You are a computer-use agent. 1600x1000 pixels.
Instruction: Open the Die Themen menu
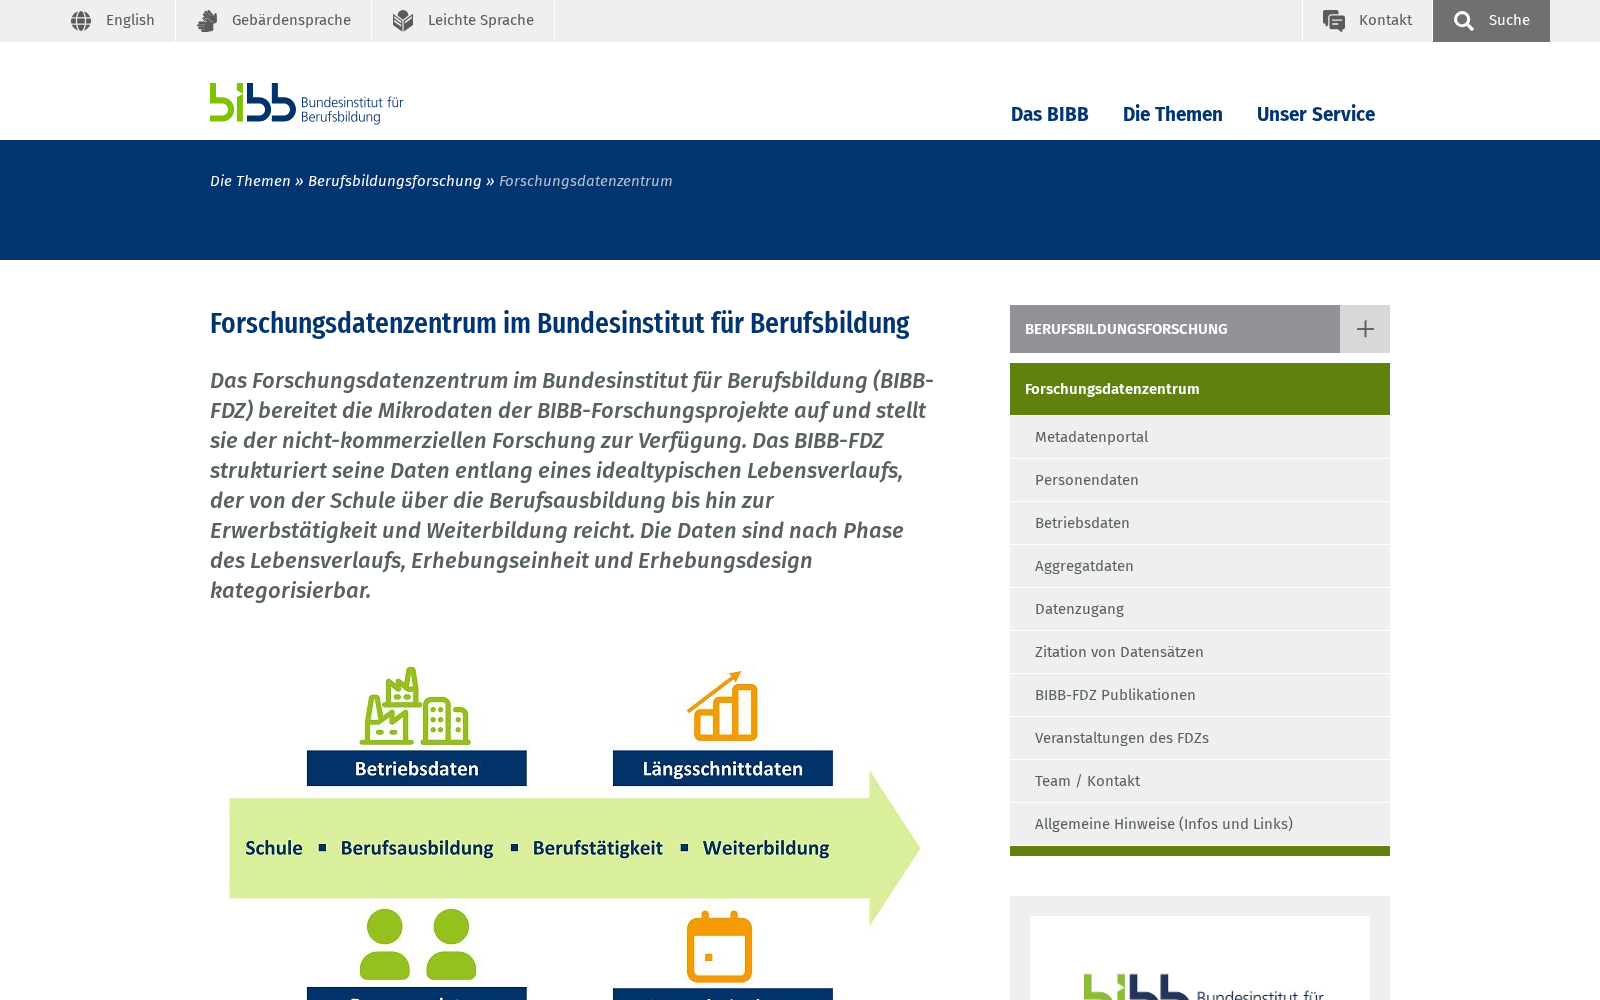1172,114
